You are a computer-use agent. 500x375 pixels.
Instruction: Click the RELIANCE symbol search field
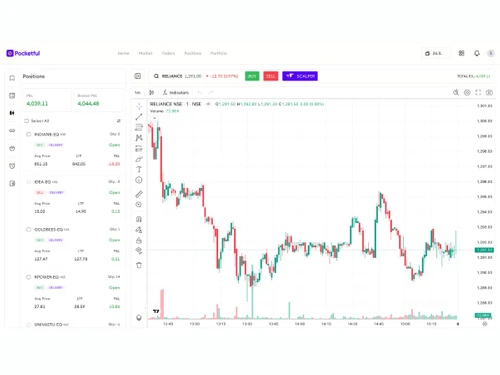point(177,76)
